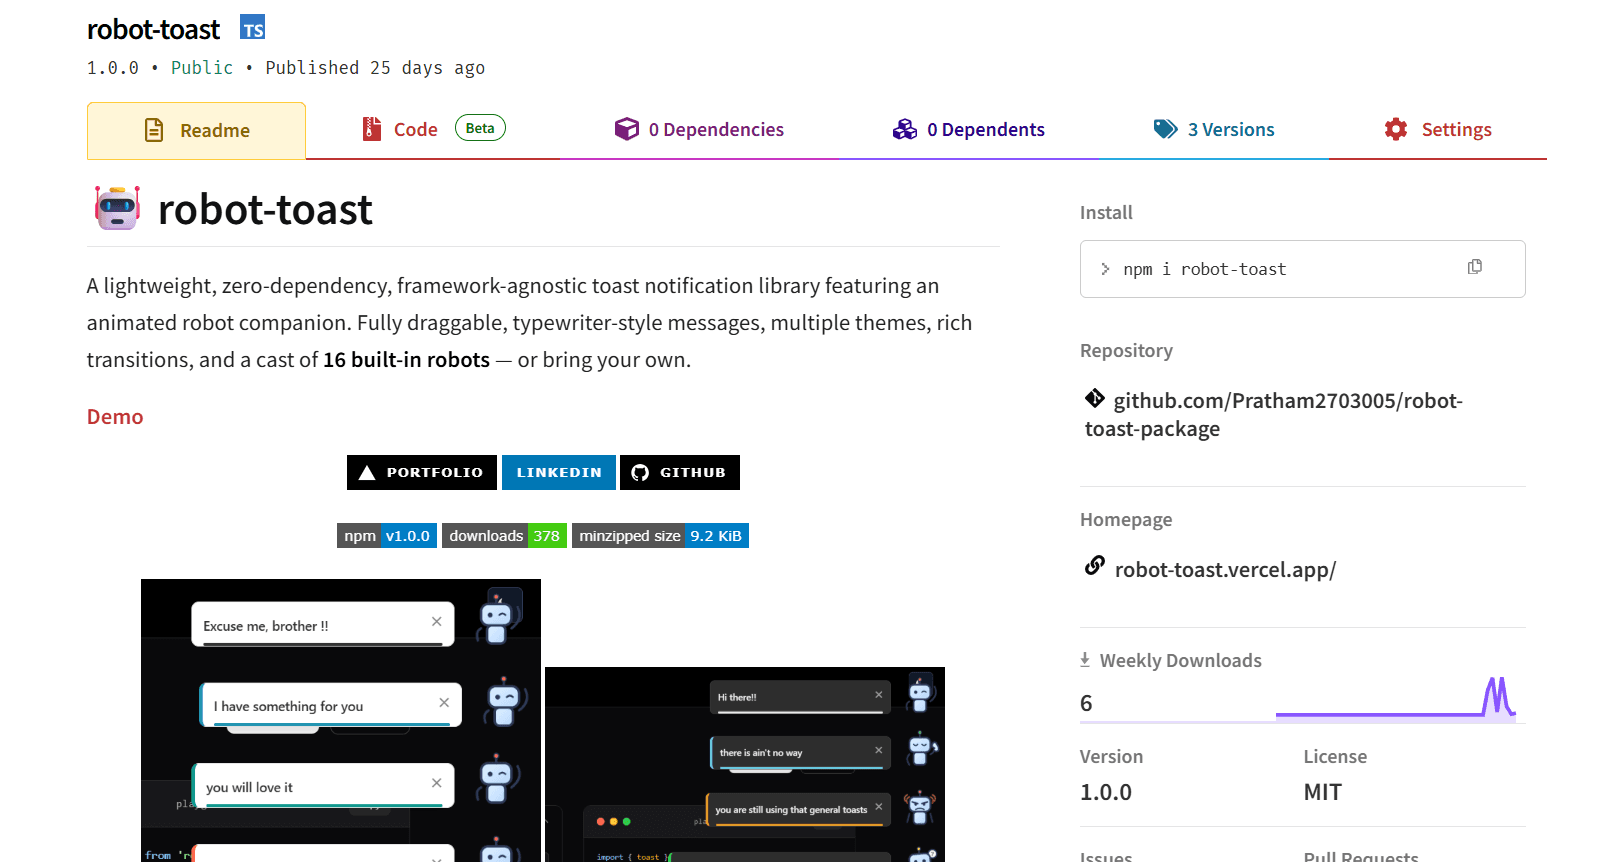Click the bold "16 built-in robots" text

tap(406, 360)
